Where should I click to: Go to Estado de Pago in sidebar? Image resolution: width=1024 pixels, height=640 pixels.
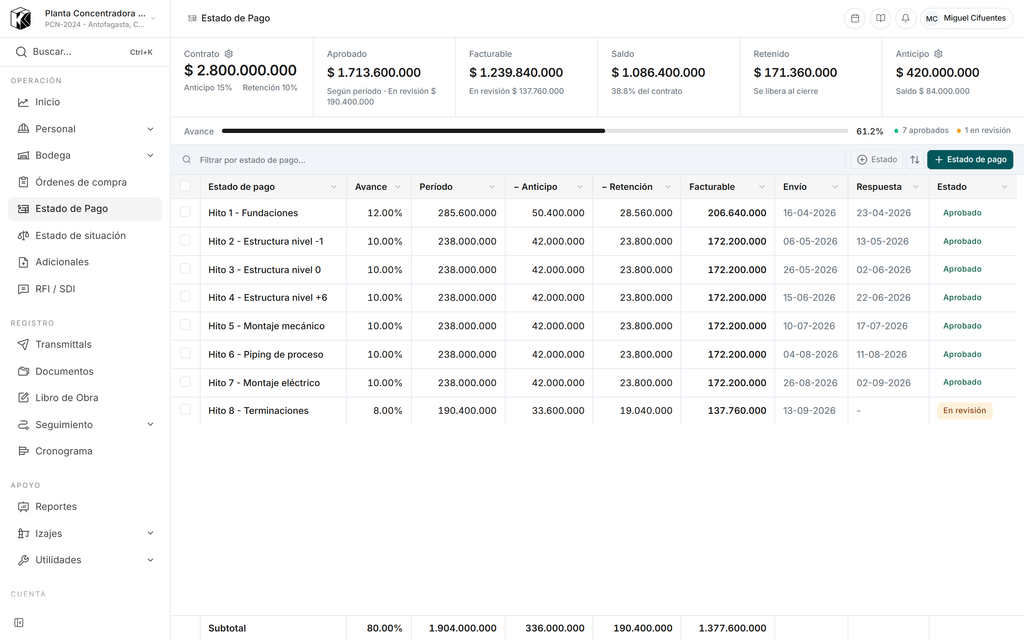tap(85, 209)
